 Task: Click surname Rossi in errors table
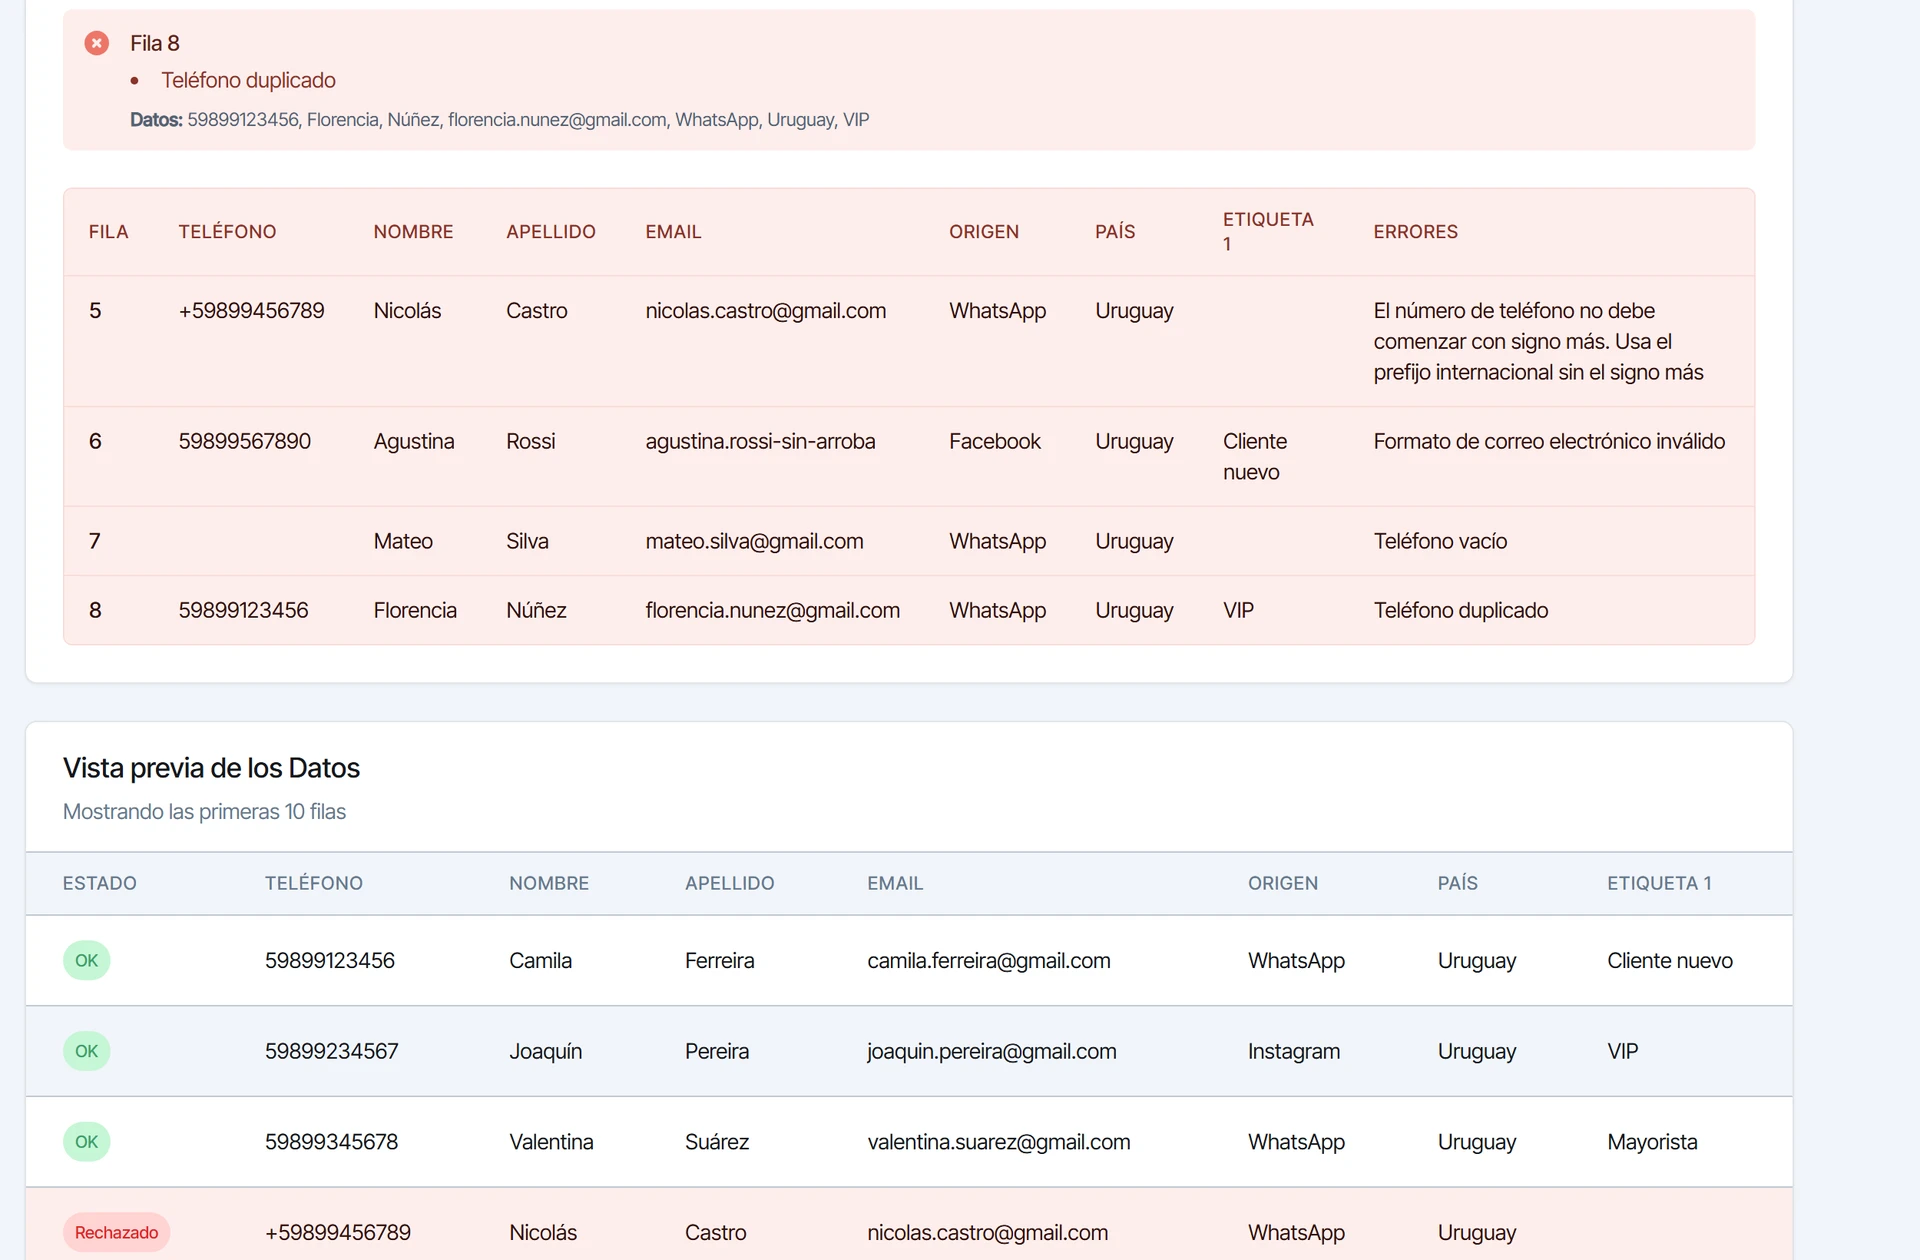click(530, 442)
